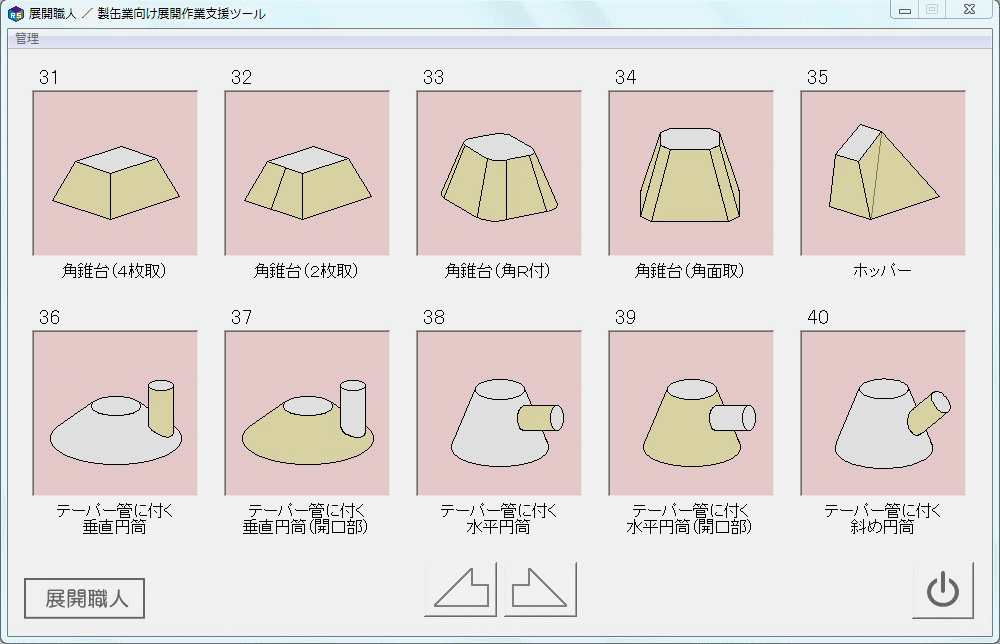Choose the ホッパー shape icon
The image size is (1000, 644).
(883, 173)
